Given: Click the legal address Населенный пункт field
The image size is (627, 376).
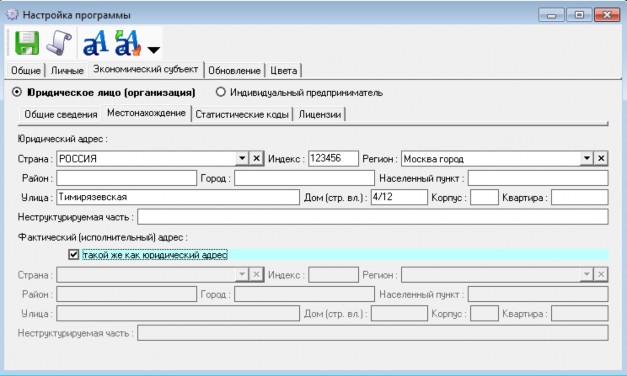Looking at the screenshot, I should [538, 178].
